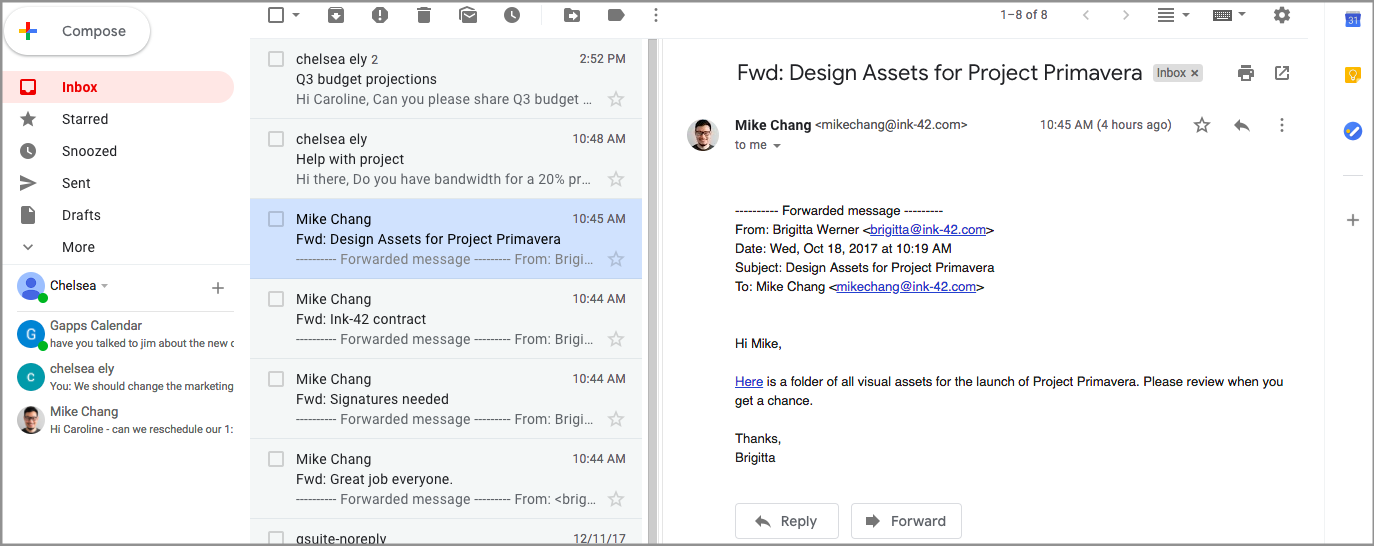This screenshot has width=1374, height=546.
Task: Star the Help with project email
Action: point(616,179)
